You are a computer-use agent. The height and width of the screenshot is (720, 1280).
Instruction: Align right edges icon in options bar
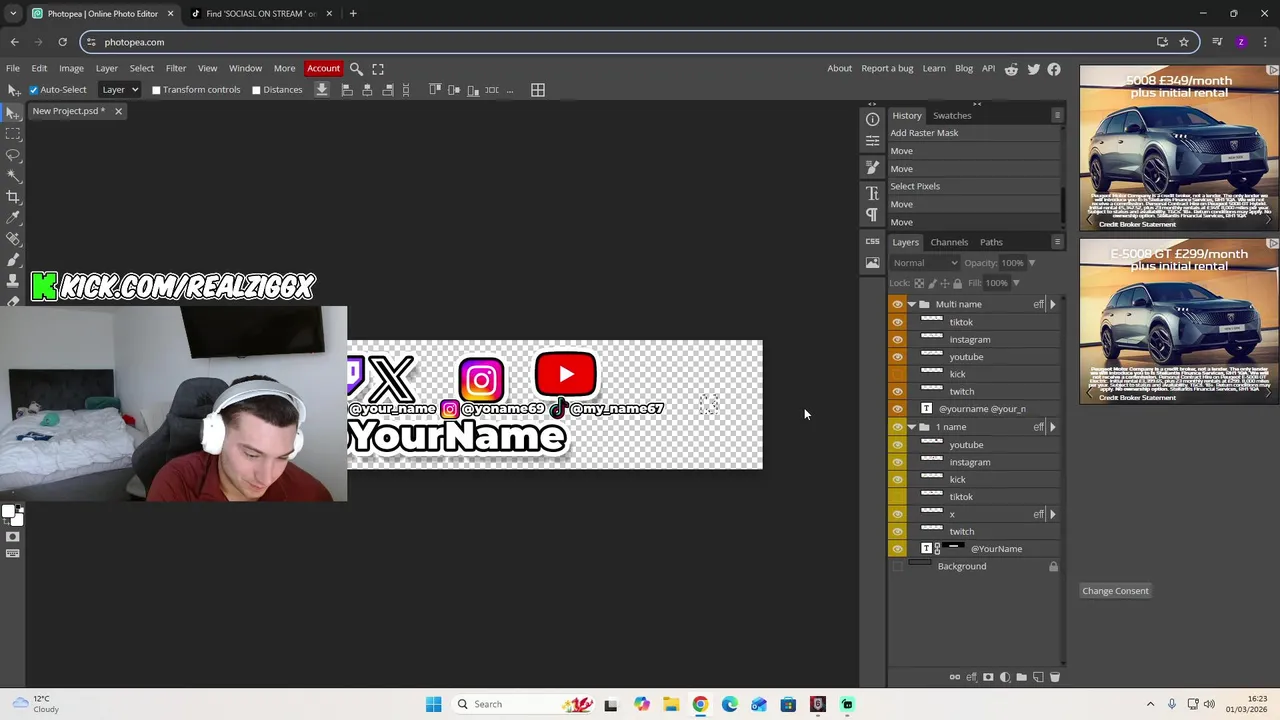(387, 90)
